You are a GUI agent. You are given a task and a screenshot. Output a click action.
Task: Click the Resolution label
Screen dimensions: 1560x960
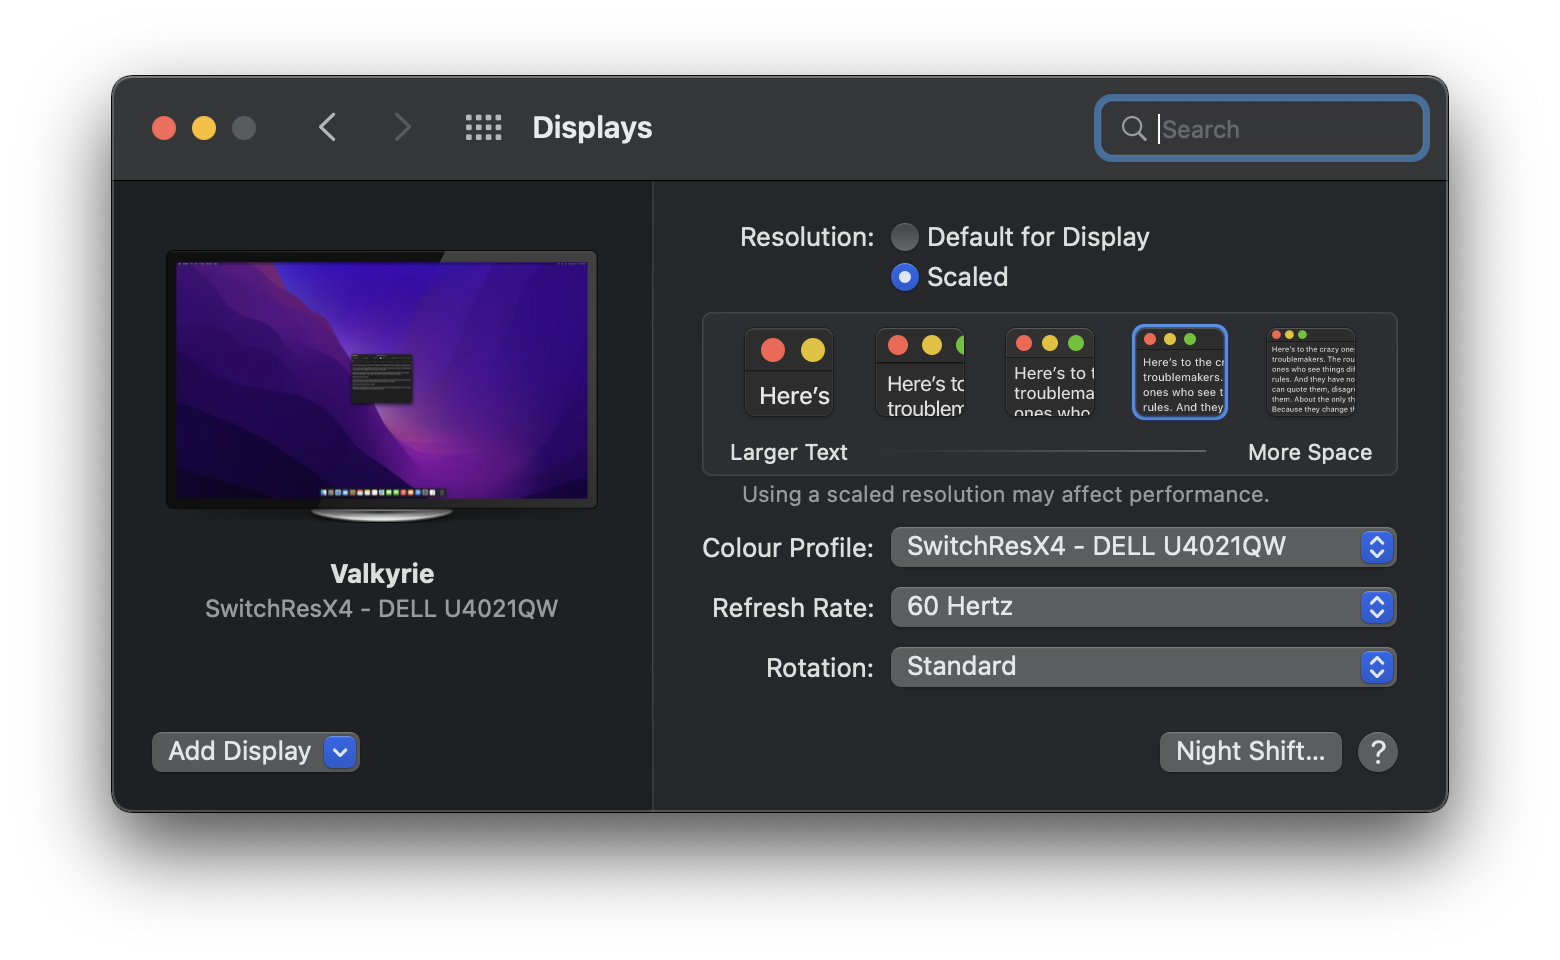[x=807, y=237]
